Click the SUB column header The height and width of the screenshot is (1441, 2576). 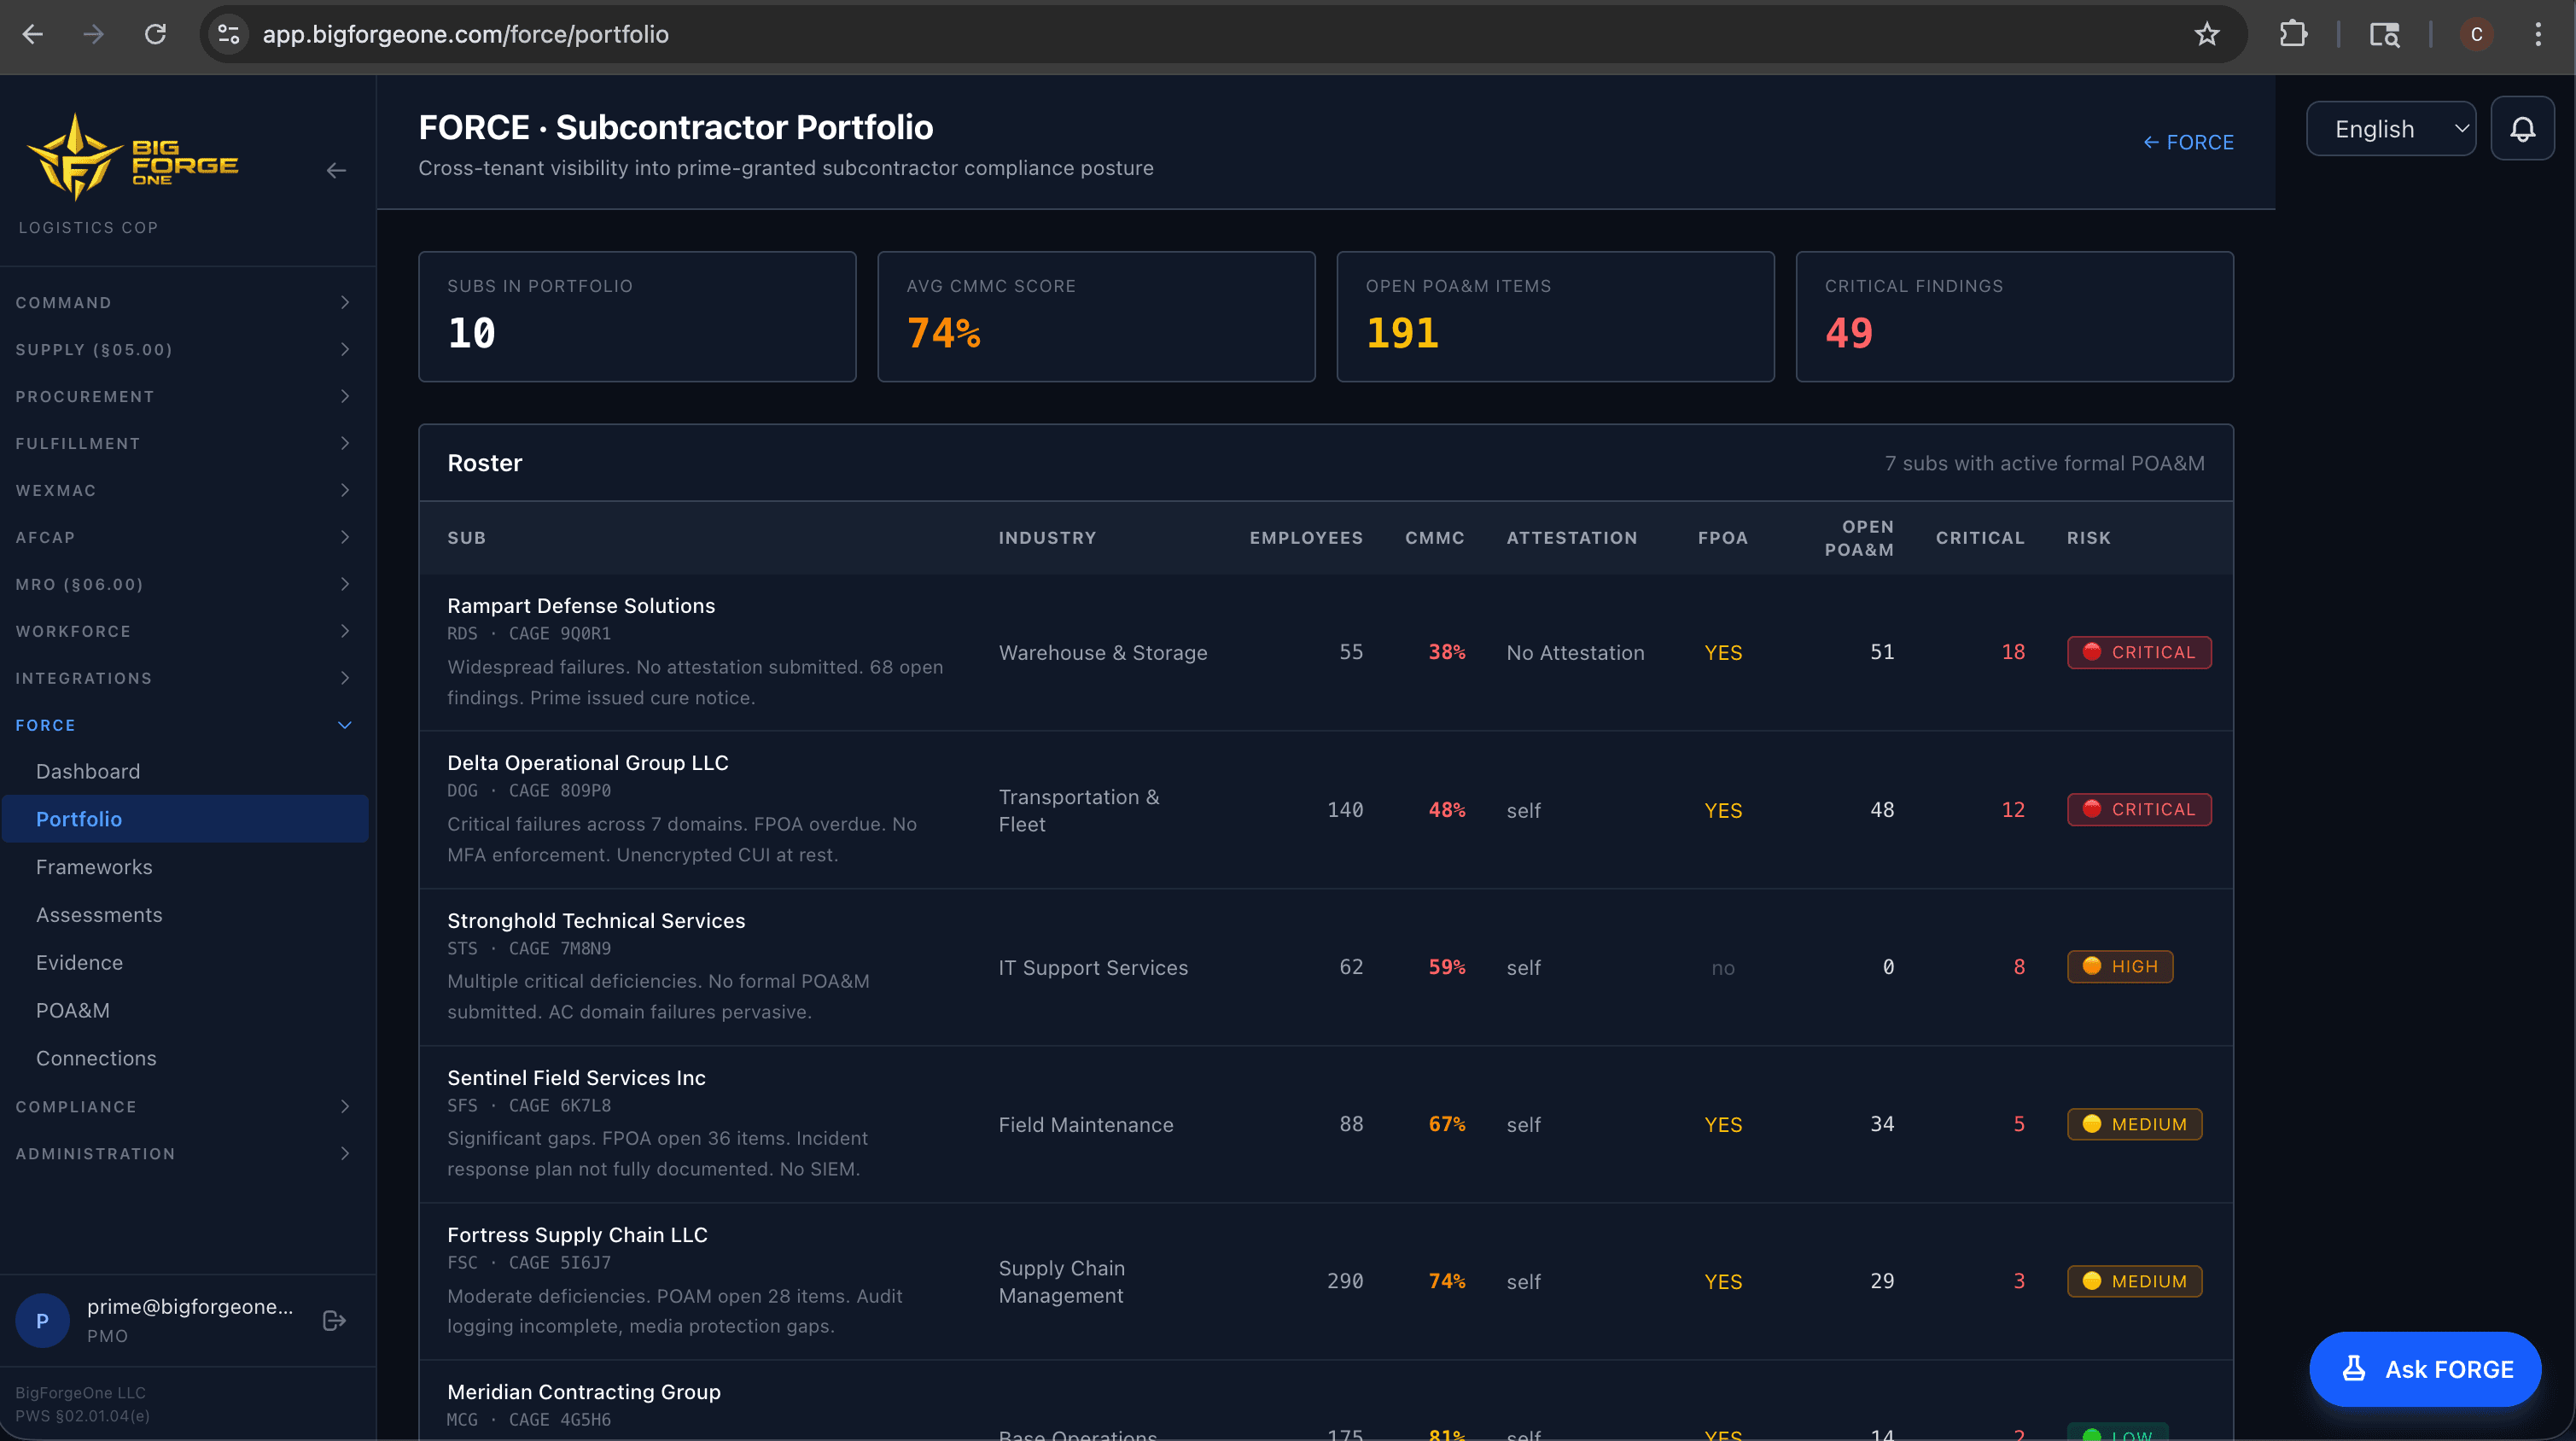tap(466, 538)
